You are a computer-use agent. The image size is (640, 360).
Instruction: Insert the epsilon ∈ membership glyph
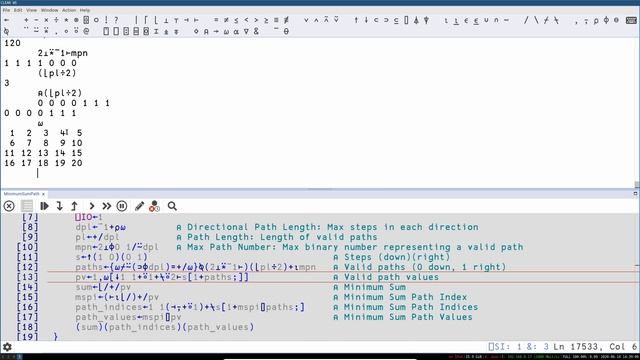466,20
